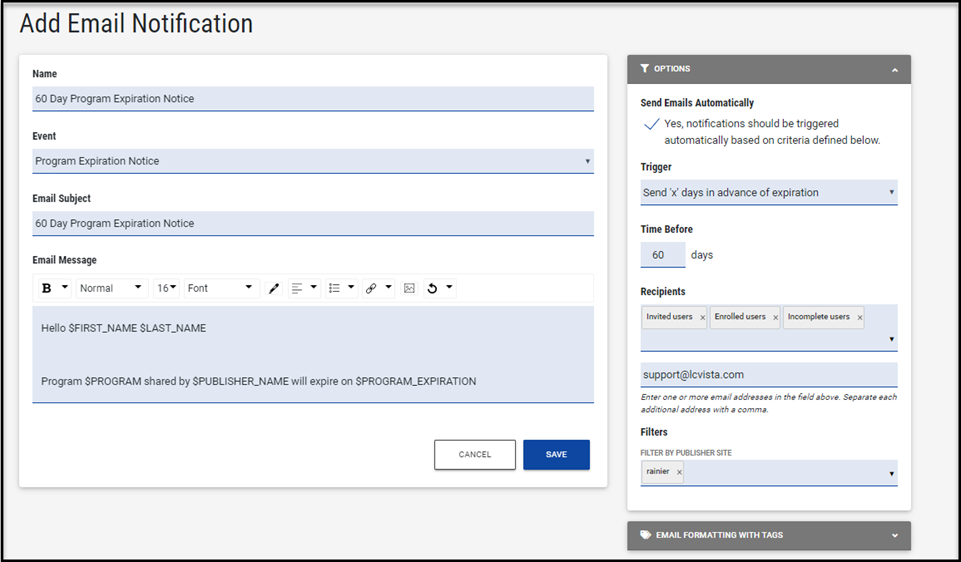Screen dimensions: 961x562
Task: Open the Normal paragraph style dropdown
Action: pyautogui.click(x=112, y=288)
